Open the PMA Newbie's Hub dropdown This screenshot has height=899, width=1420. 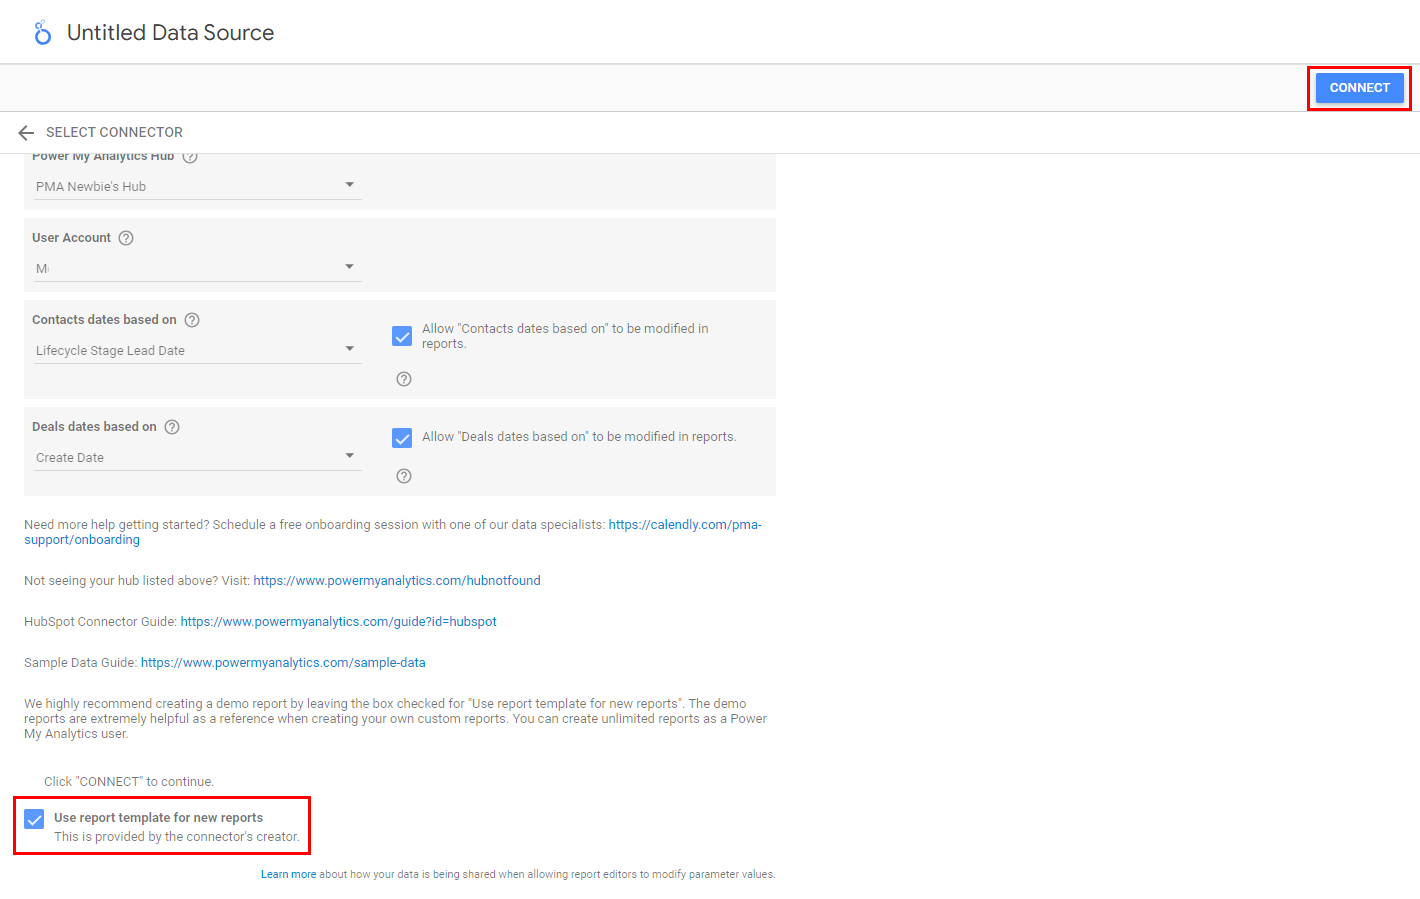(x=197, y=186)
